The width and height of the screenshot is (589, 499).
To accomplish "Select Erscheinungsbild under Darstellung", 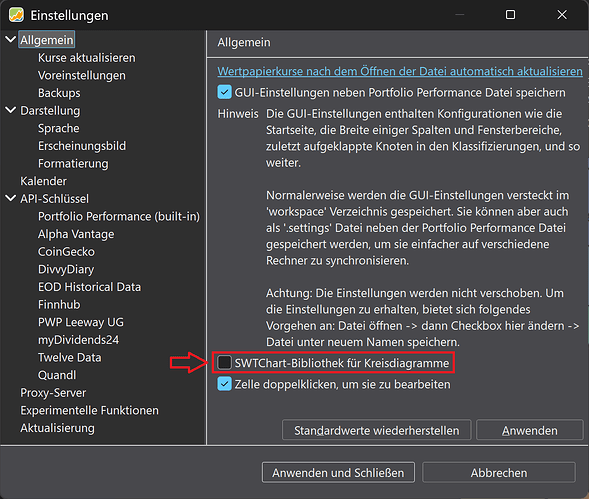I will 82,146.
